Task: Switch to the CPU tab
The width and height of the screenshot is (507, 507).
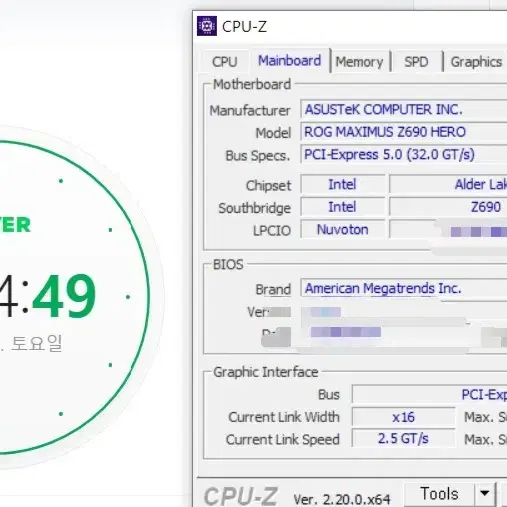Action: [x=225, y=62]
